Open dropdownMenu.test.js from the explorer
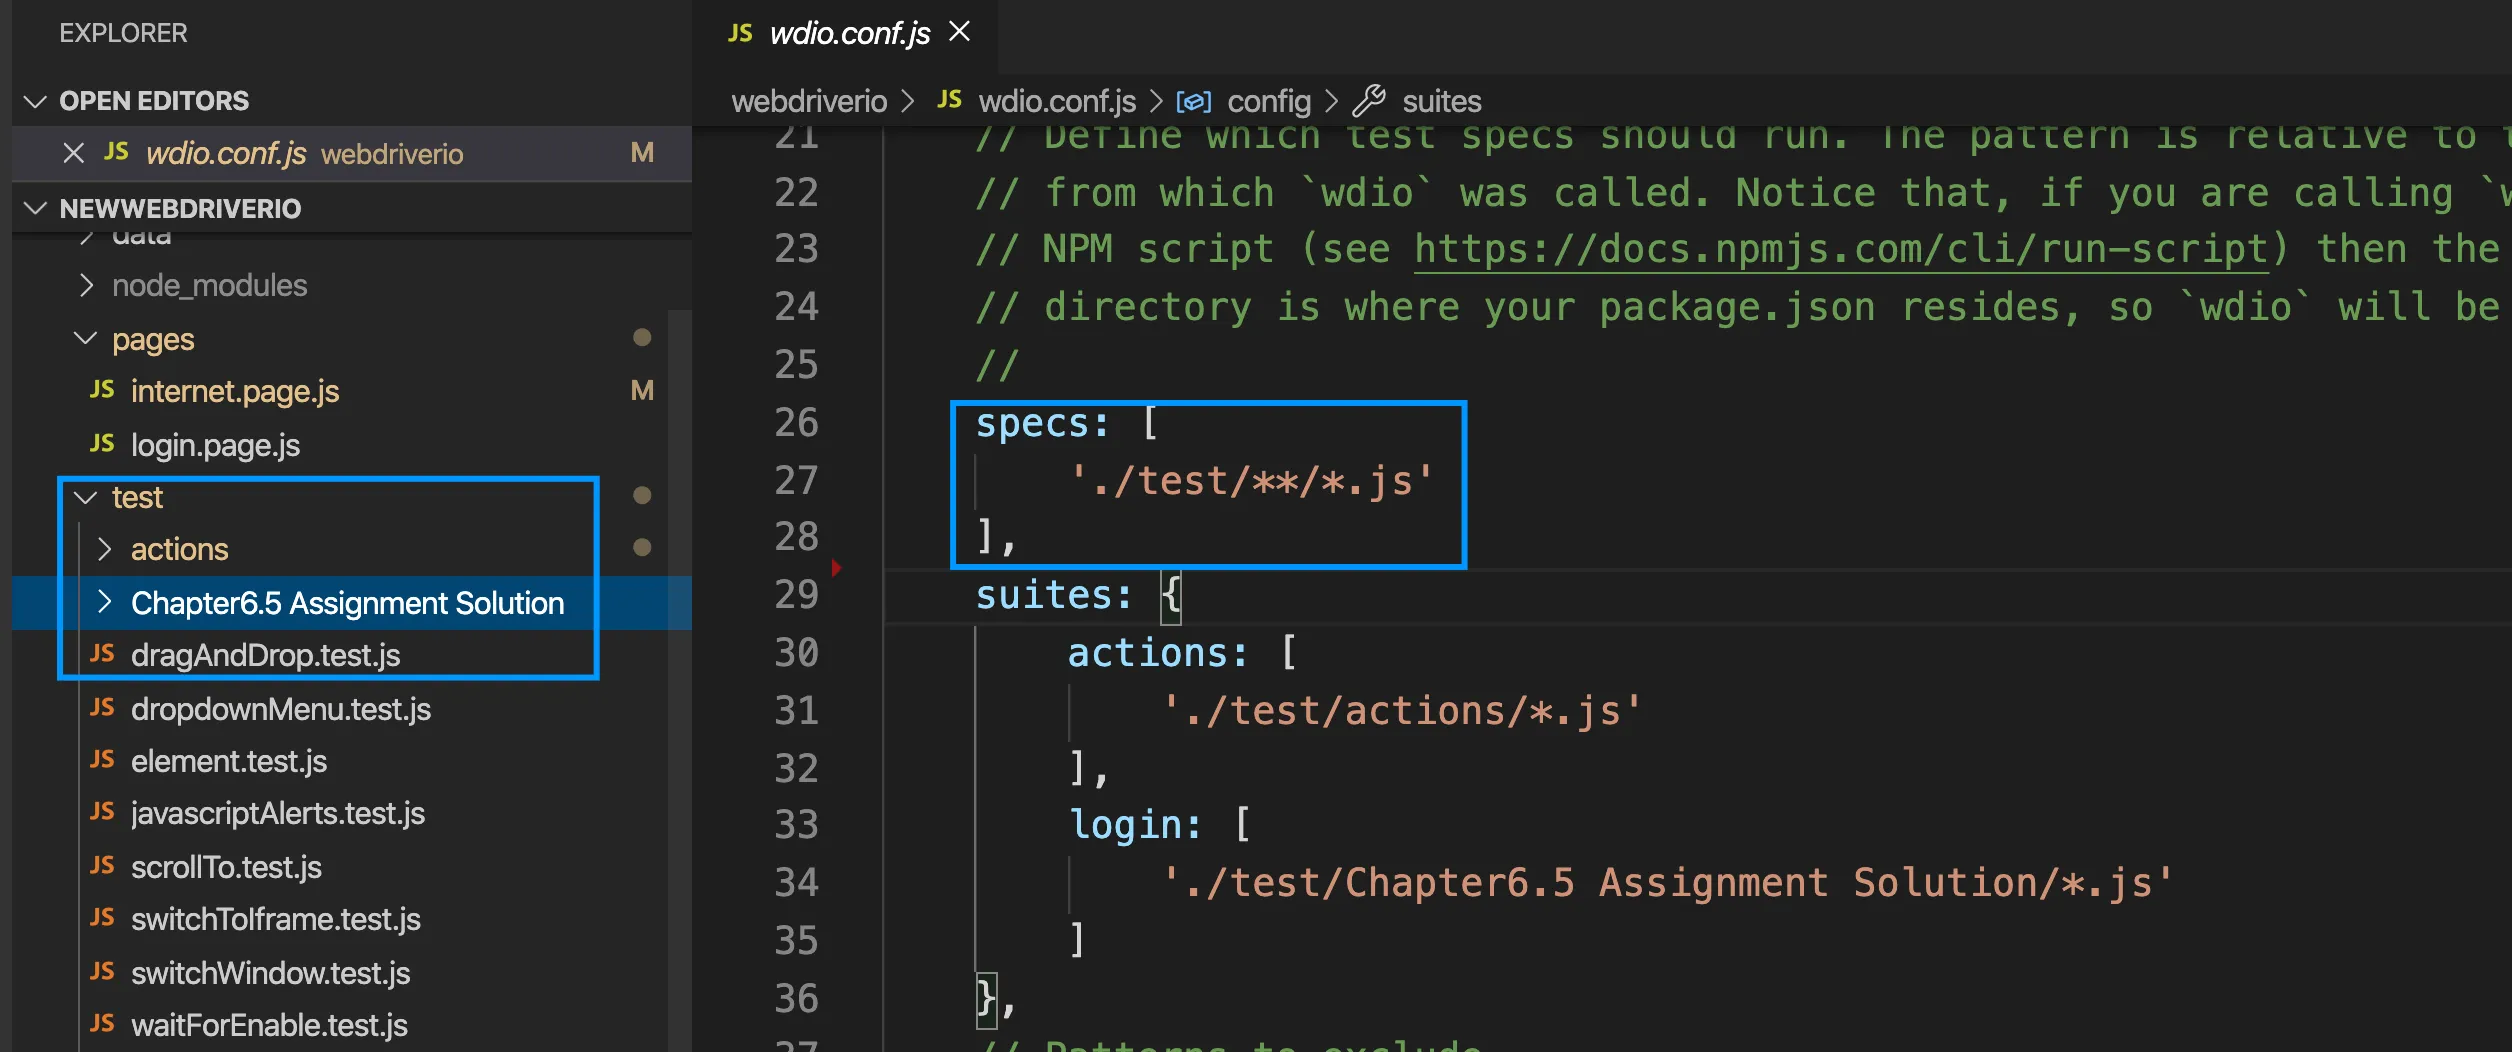This screenshot has width=2512, height=1052. 280,709
